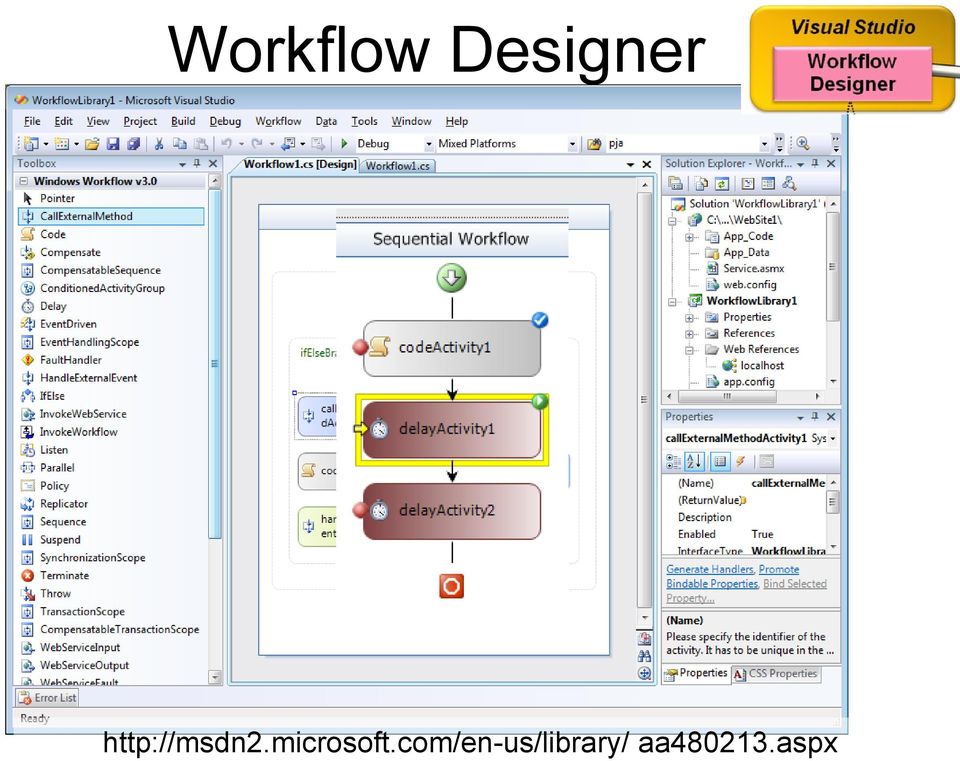This screenshot has height=761, width=960.
Task: Click the designer vertical scrollbar
Action: click(644, 401)
